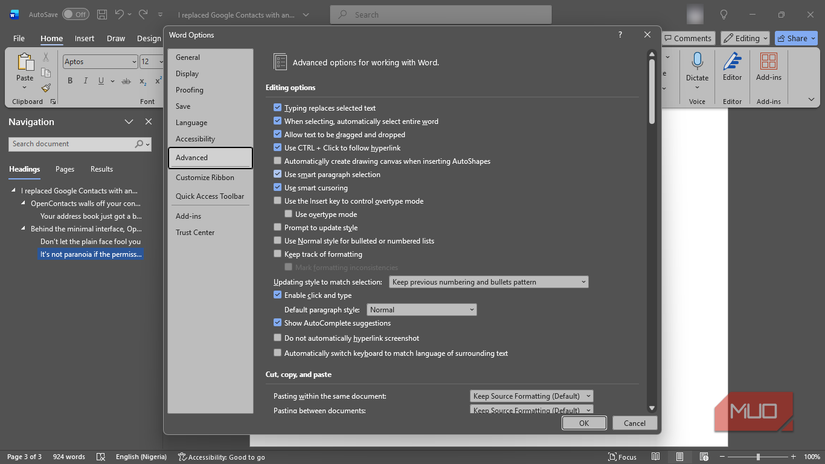Screen dimensions: 825x464
Task: Switch to Pages tab in Navigation
Action: coord(65,169)
